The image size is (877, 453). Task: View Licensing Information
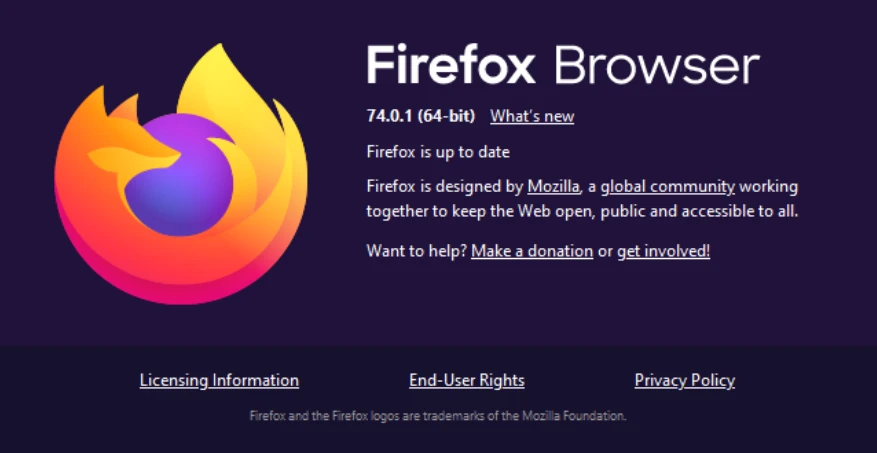click(x=219, y=380)
